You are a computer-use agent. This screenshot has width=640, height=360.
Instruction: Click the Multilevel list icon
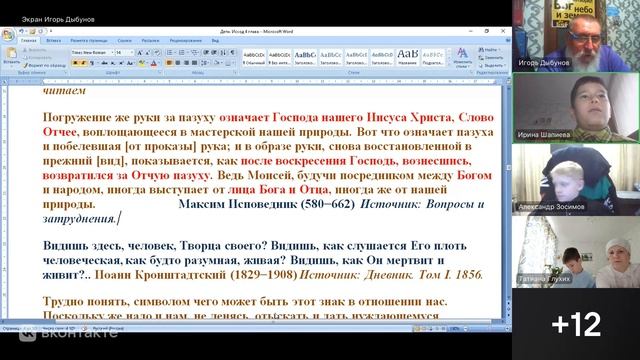click(194, 53)
